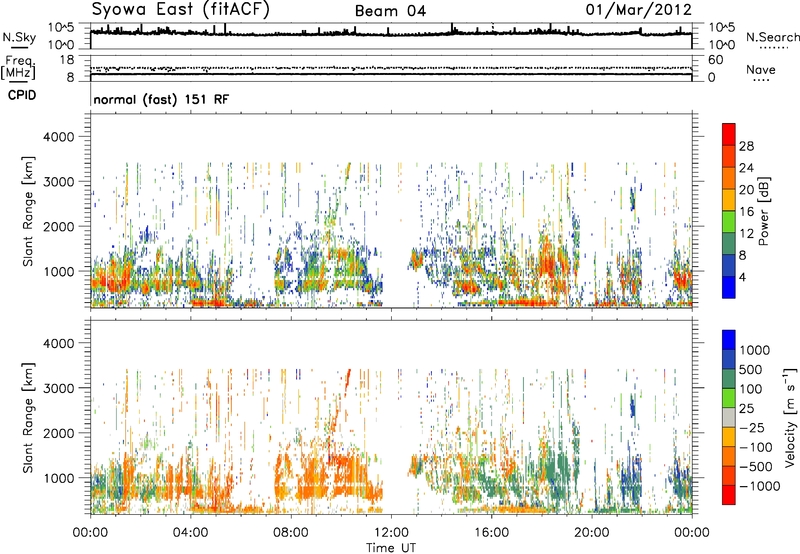Click the "Power [dB]" colorbar title
The height and width of the screenshot is (554, 800).
764,211
